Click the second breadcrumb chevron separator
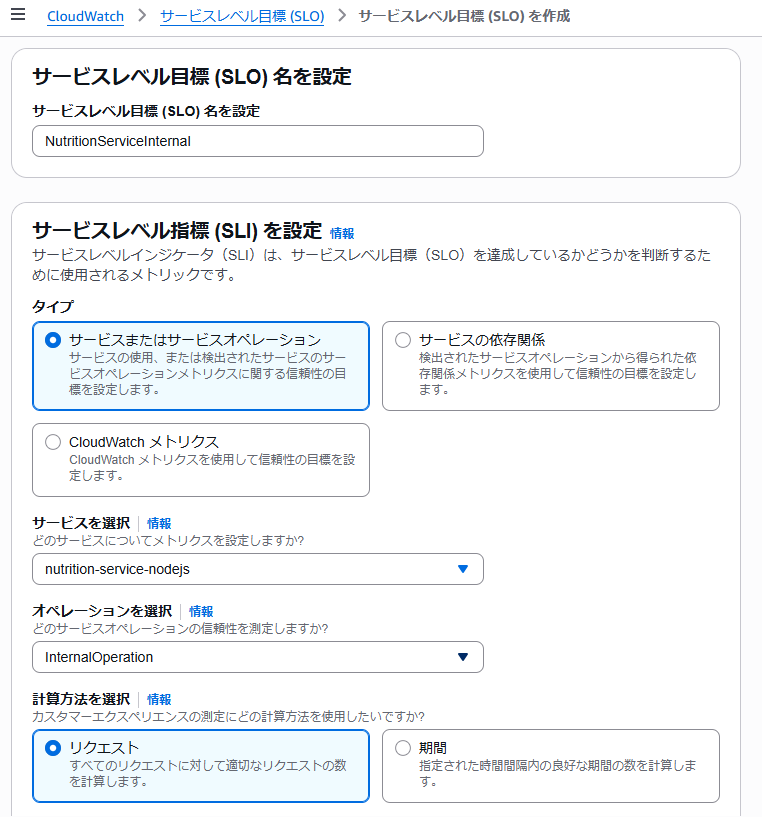762x817 pixels. [342, 17]
